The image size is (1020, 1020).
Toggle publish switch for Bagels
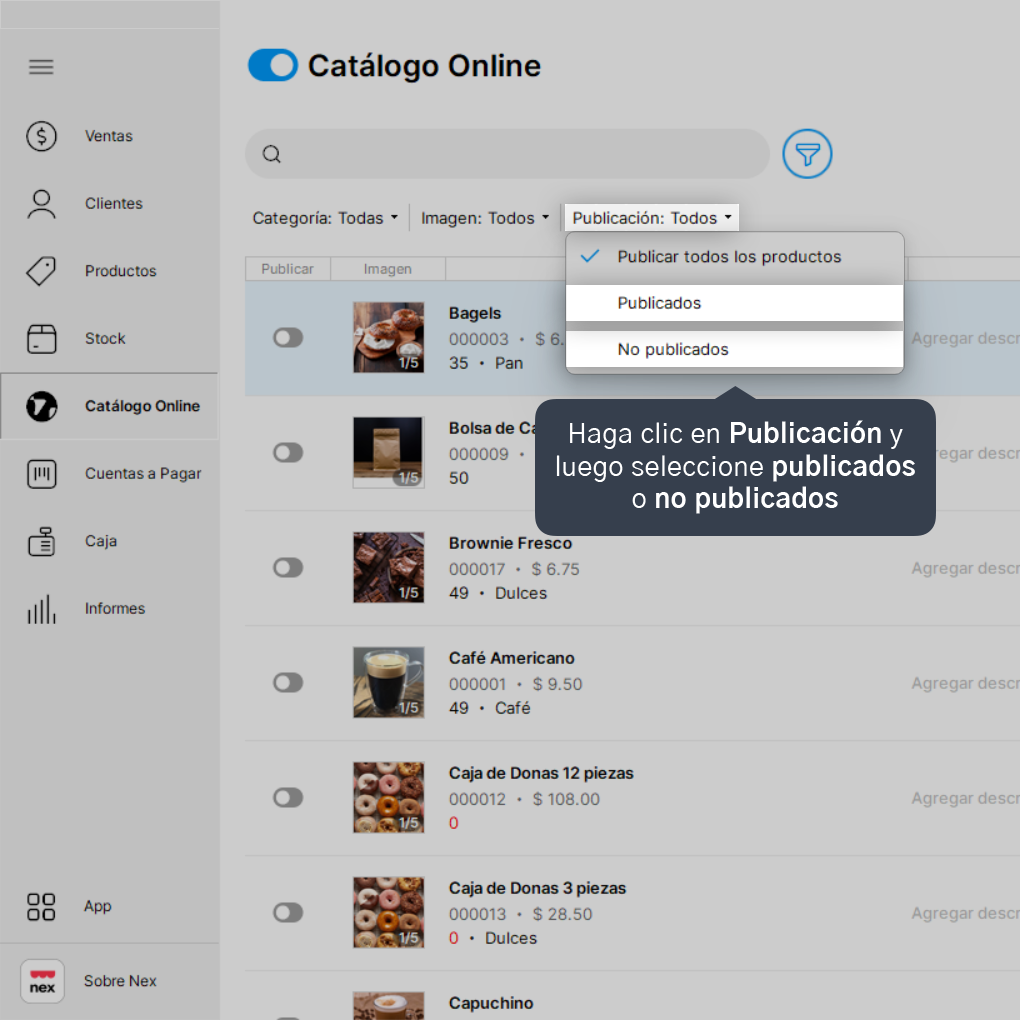(x=288, y=338)
